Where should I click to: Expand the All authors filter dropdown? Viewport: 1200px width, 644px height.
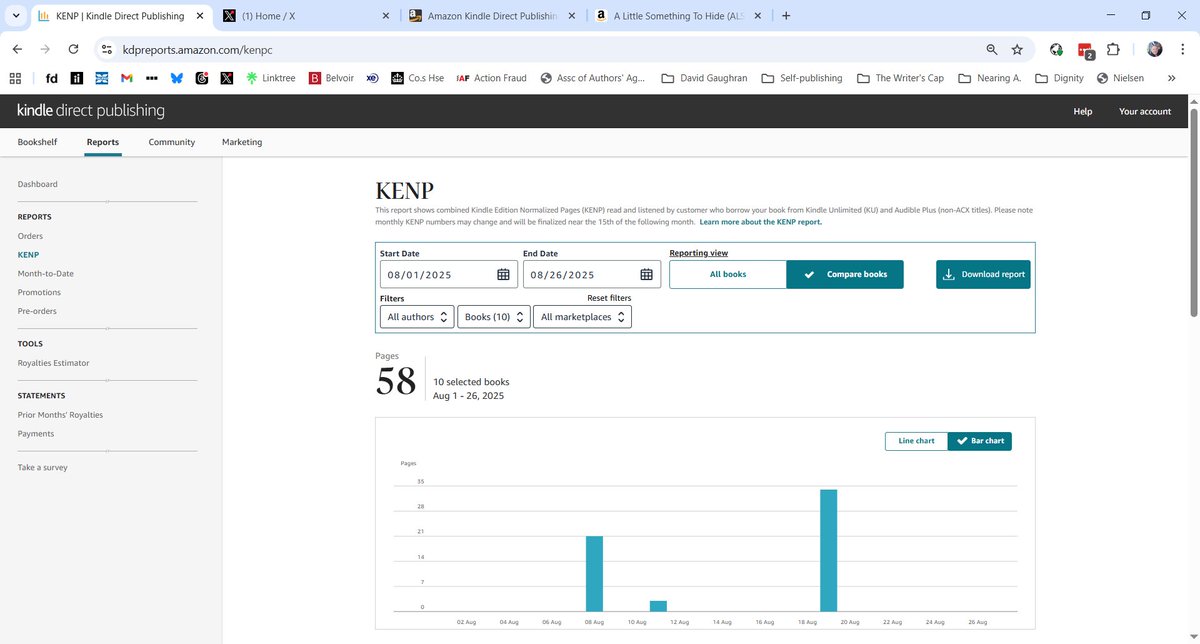pos(417,317)
